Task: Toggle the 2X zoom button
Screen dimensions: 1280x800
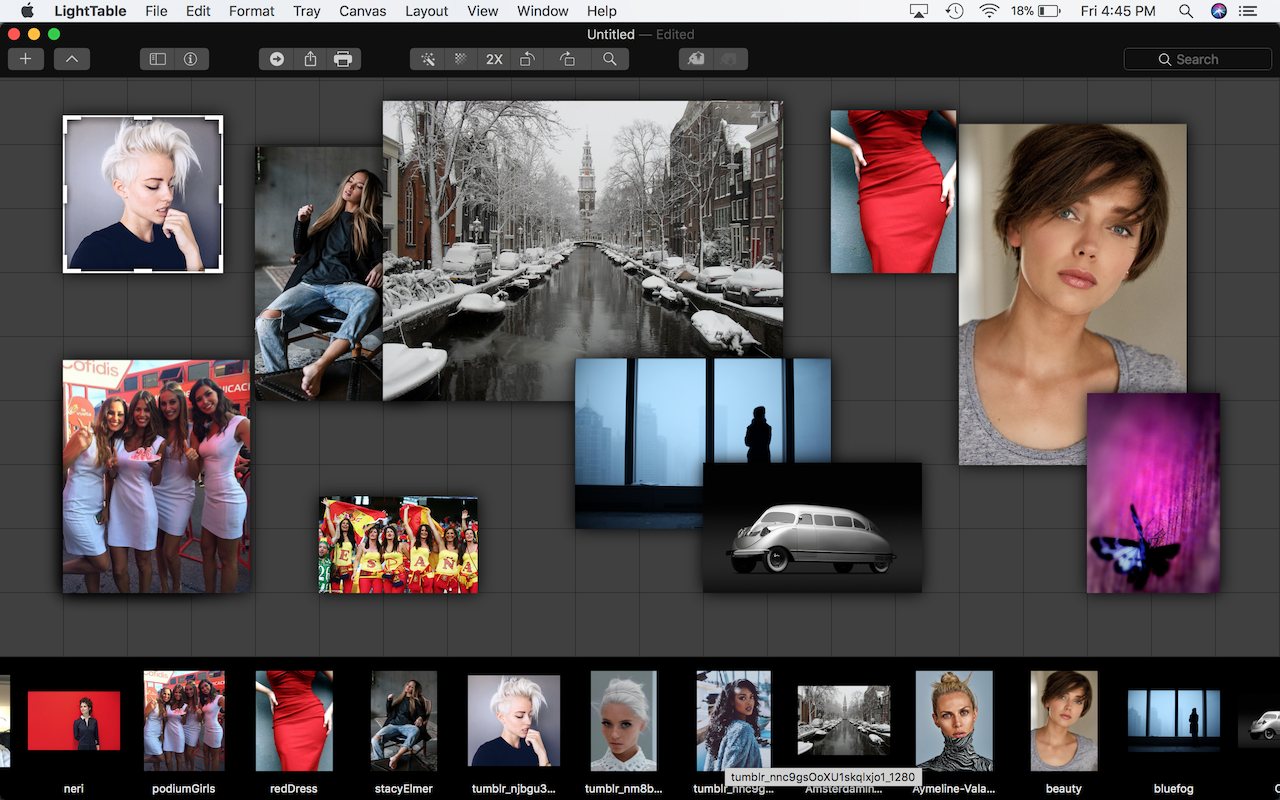Action: 494,59
